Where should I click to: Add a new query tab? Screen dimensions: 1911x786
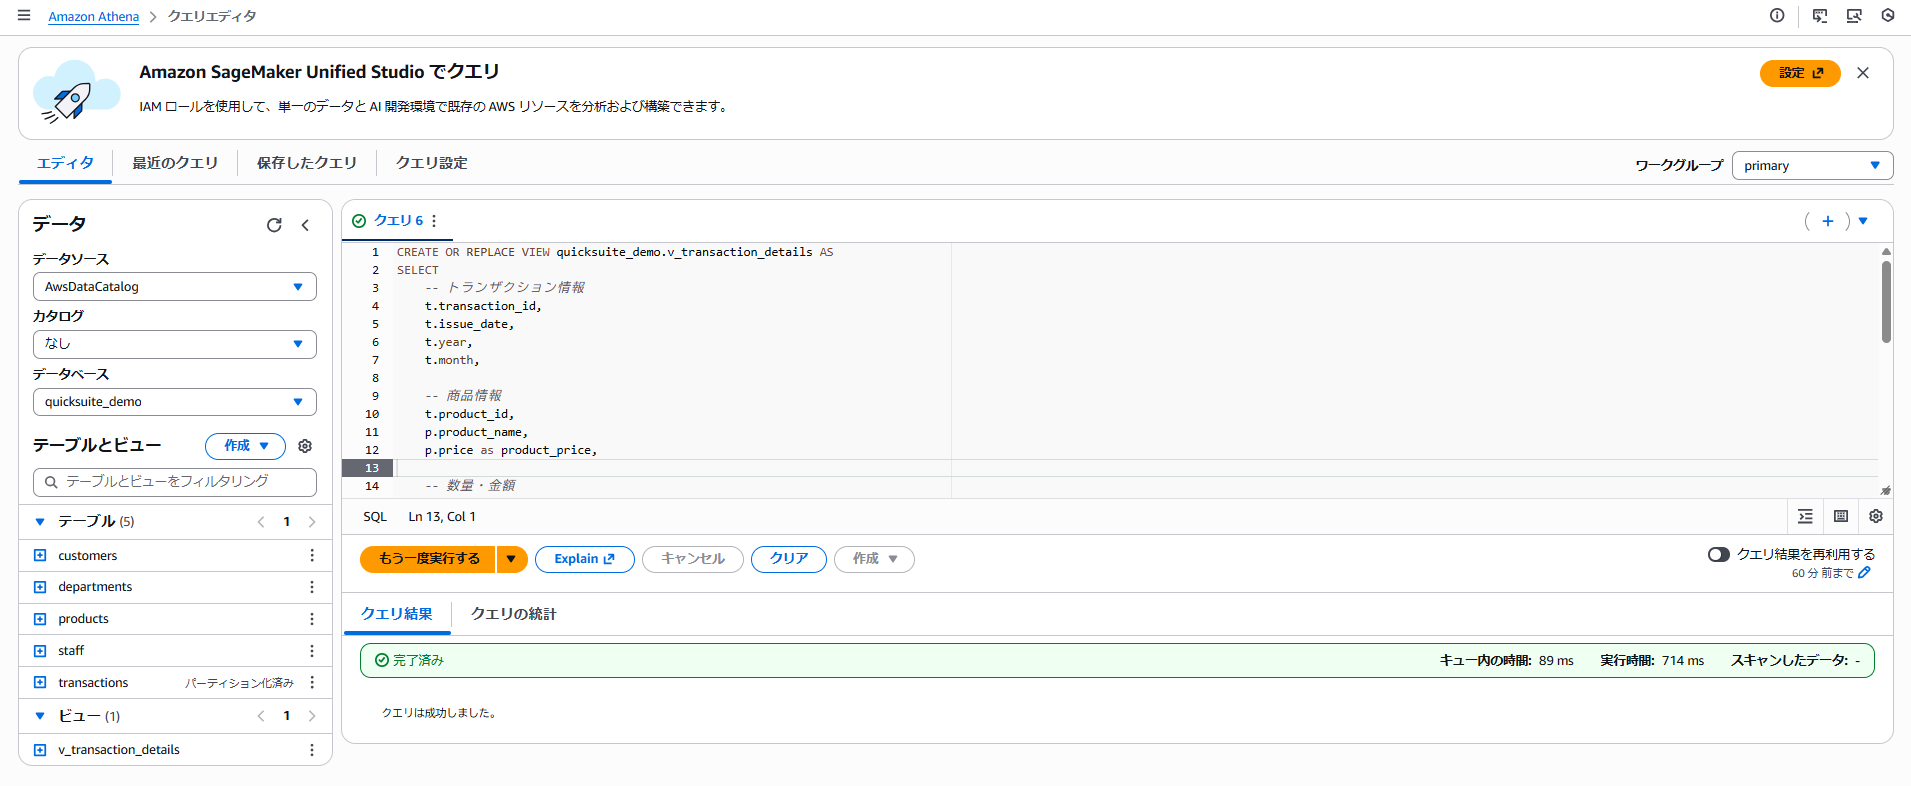[x=1827, y=221]
